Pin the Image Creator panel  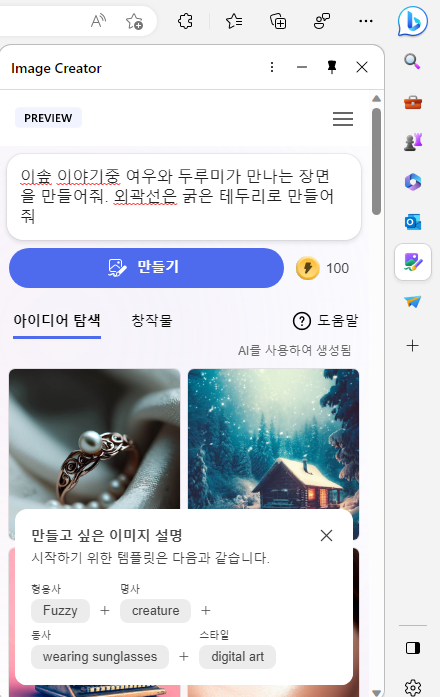[x=332, y=67]
